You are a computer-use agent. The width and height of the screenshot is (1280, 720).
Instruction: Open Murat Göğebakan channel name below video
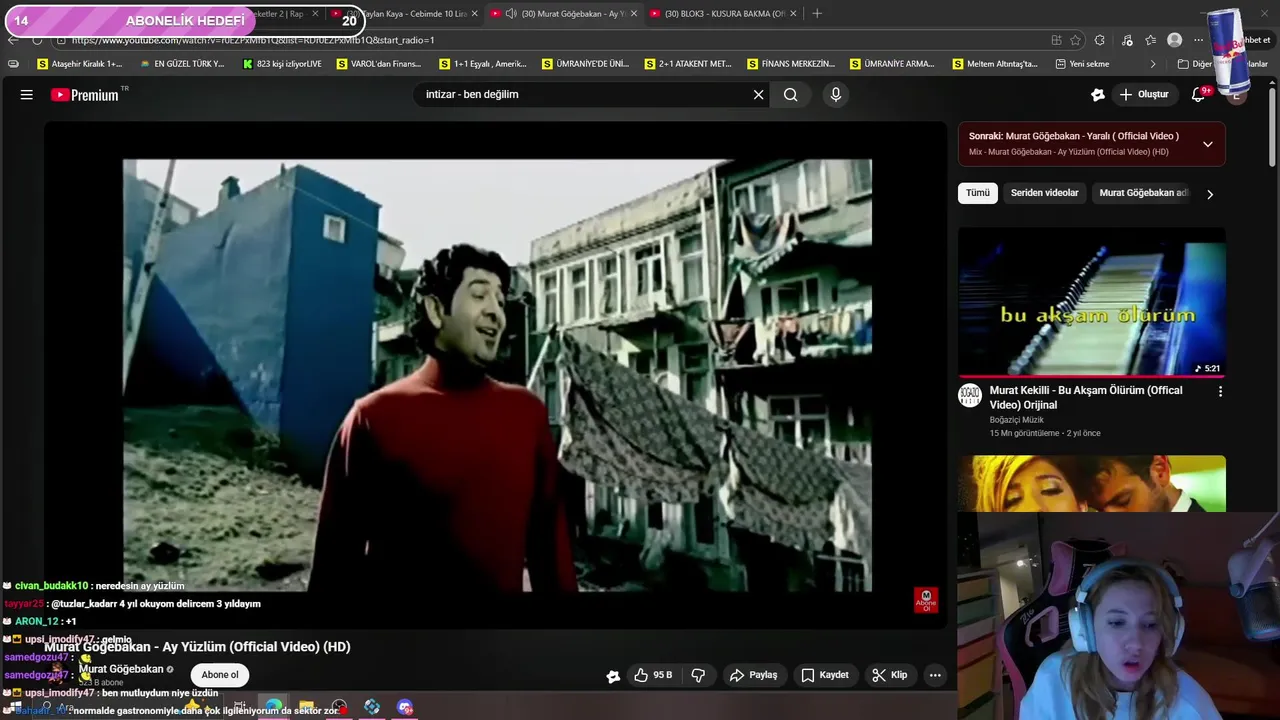pyautogui.click(x=121, y=669)
